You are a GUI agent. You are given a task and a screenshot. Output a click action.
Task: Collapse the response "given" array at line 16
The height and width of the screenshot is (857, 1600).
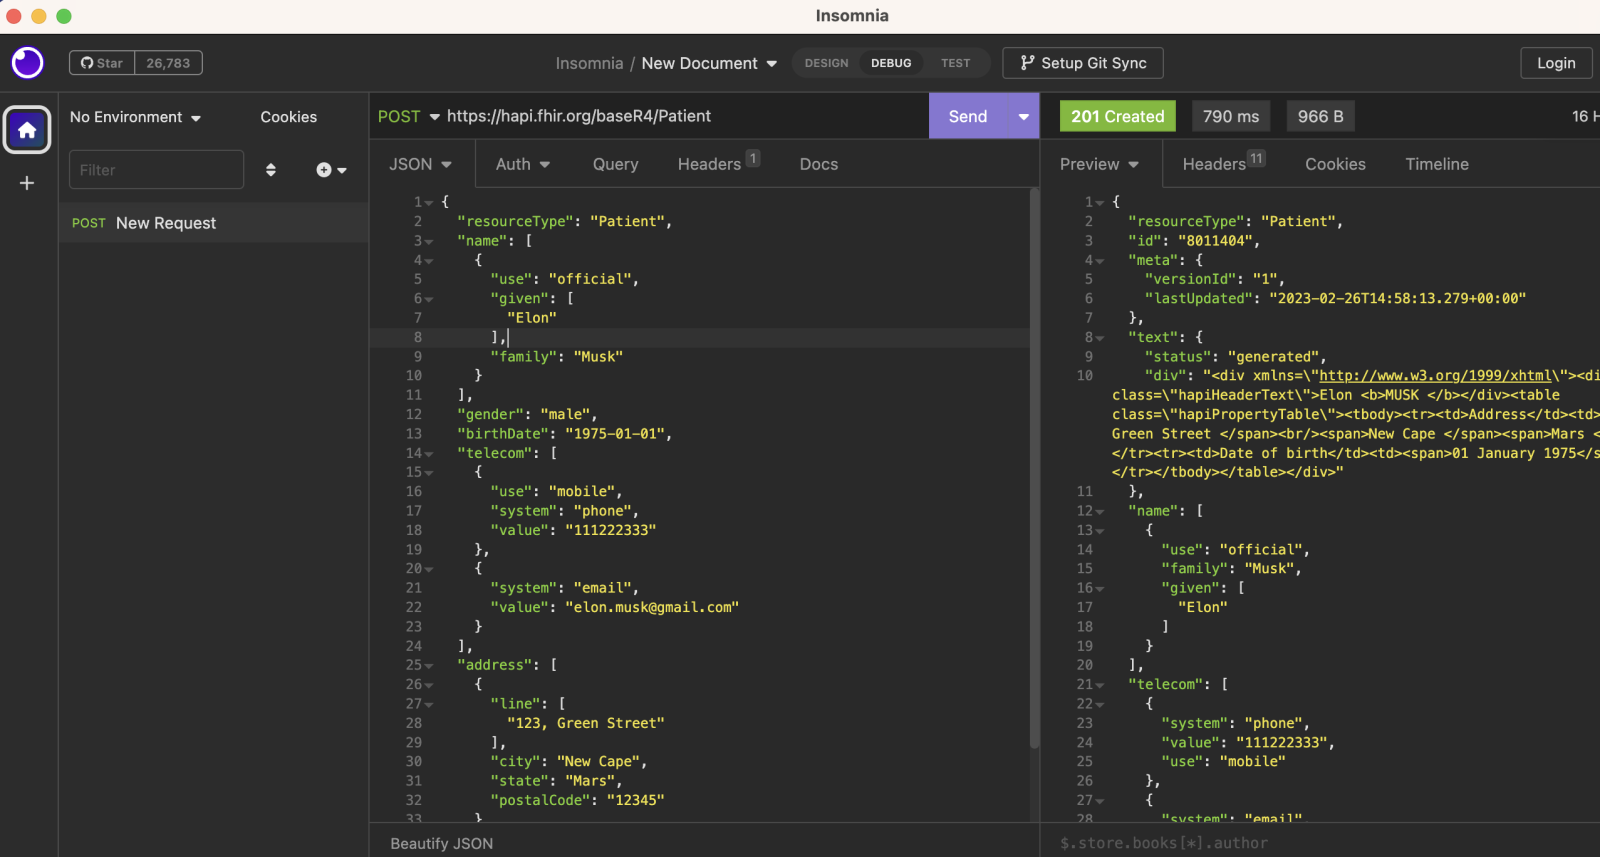[1100, 589]
